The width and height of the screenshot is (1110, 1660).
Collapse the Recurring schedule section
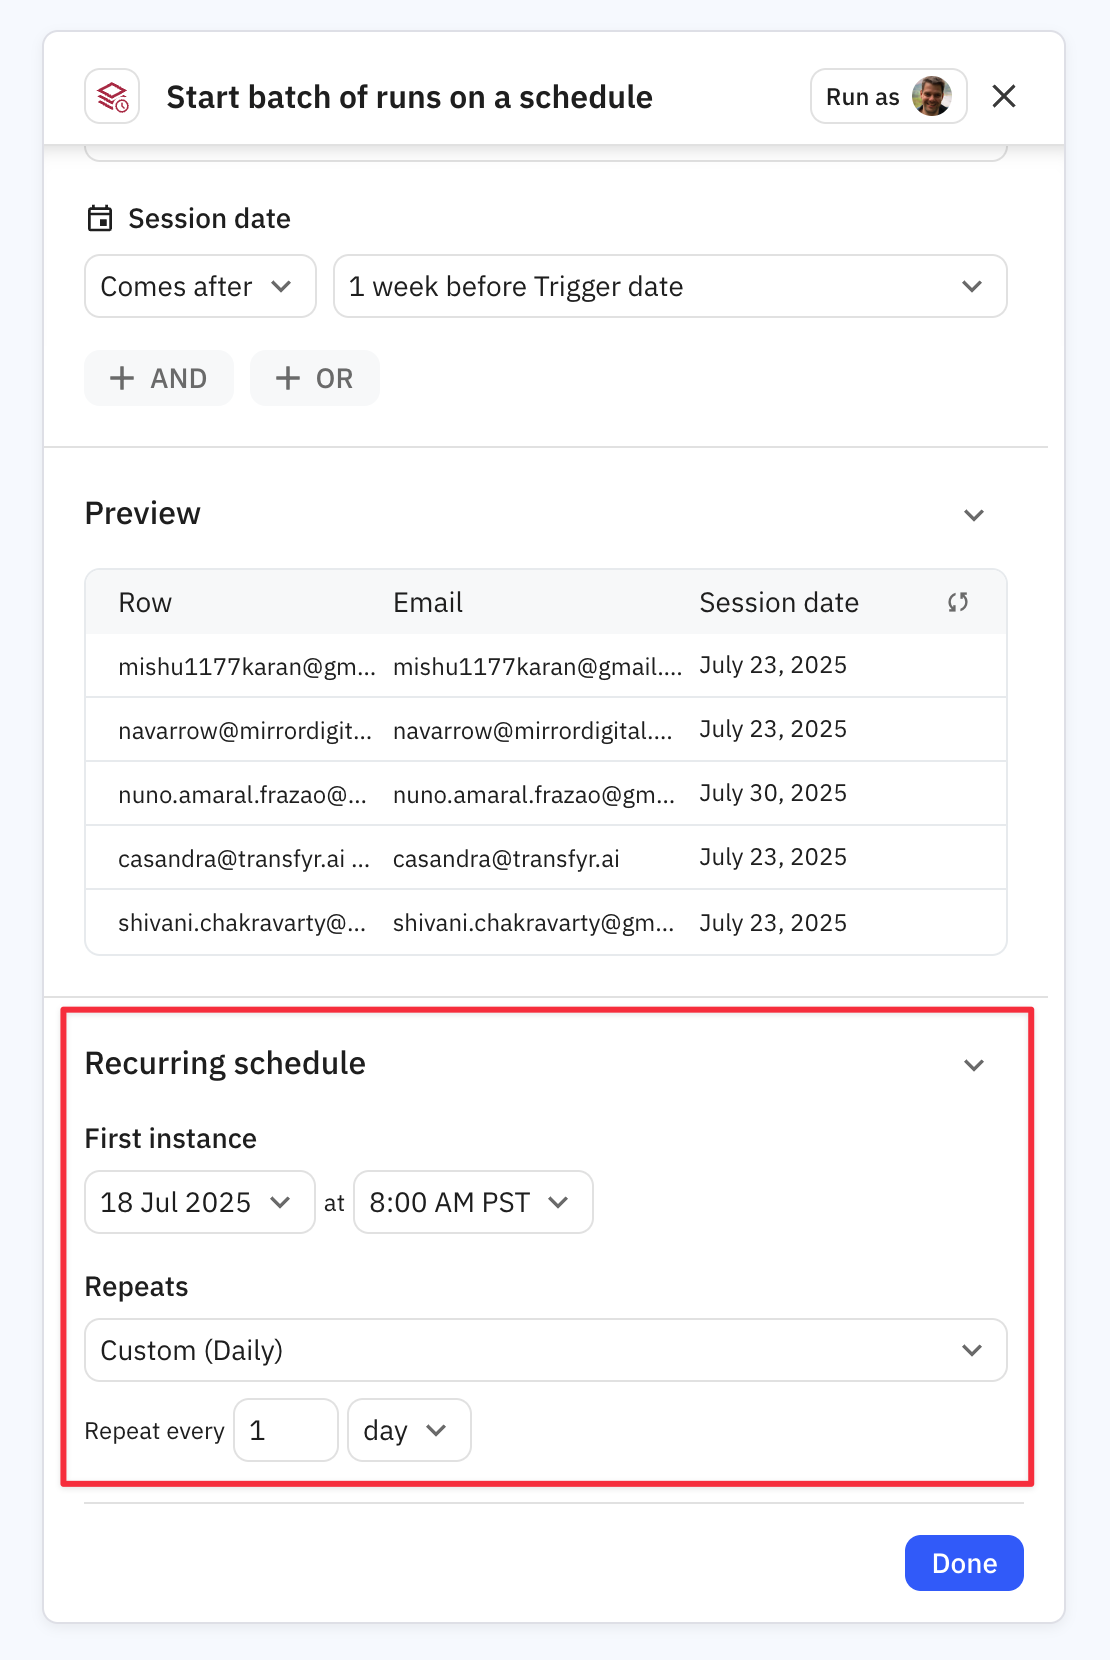(x=973, y=1065)
